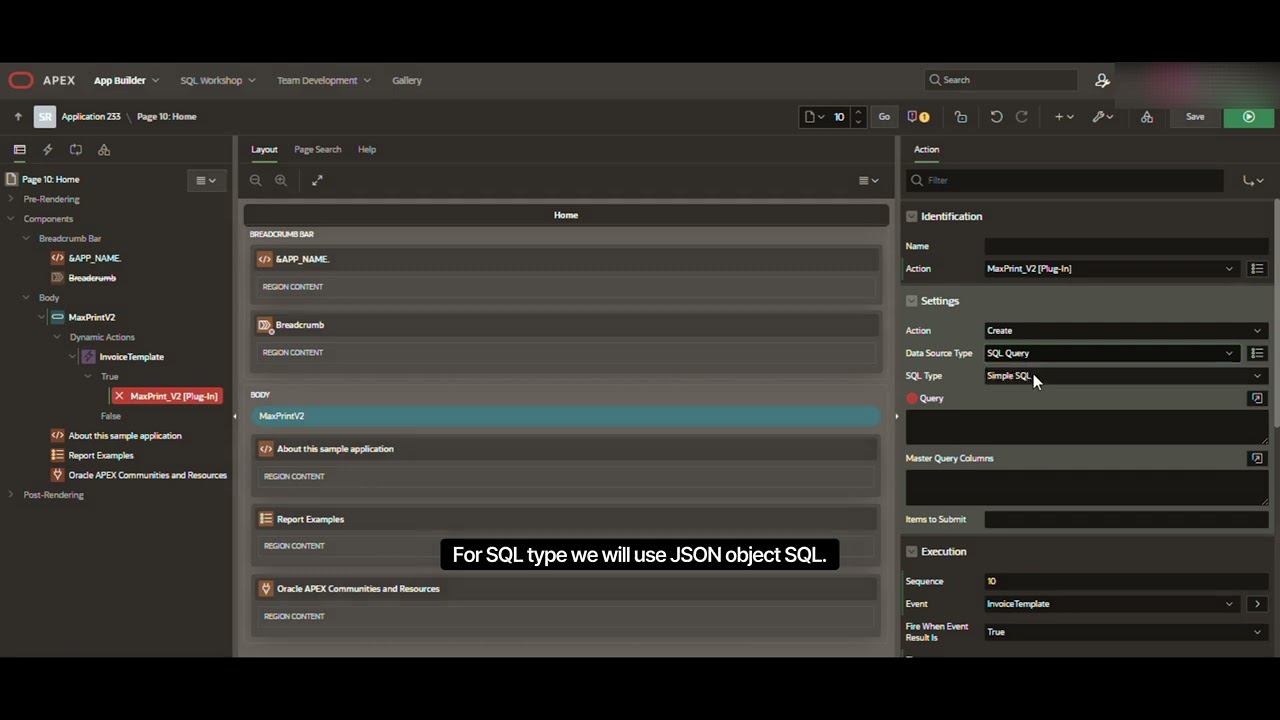Click the Save button
The width and height of the screenshot is (1280, 720).
(1195, 117)
